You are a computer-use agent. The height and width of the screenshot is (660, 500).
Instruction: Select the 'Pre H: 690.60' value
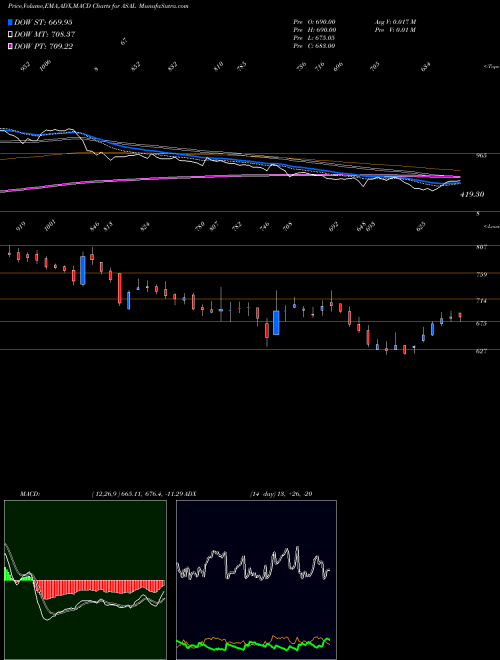click(x=314, y=30)
